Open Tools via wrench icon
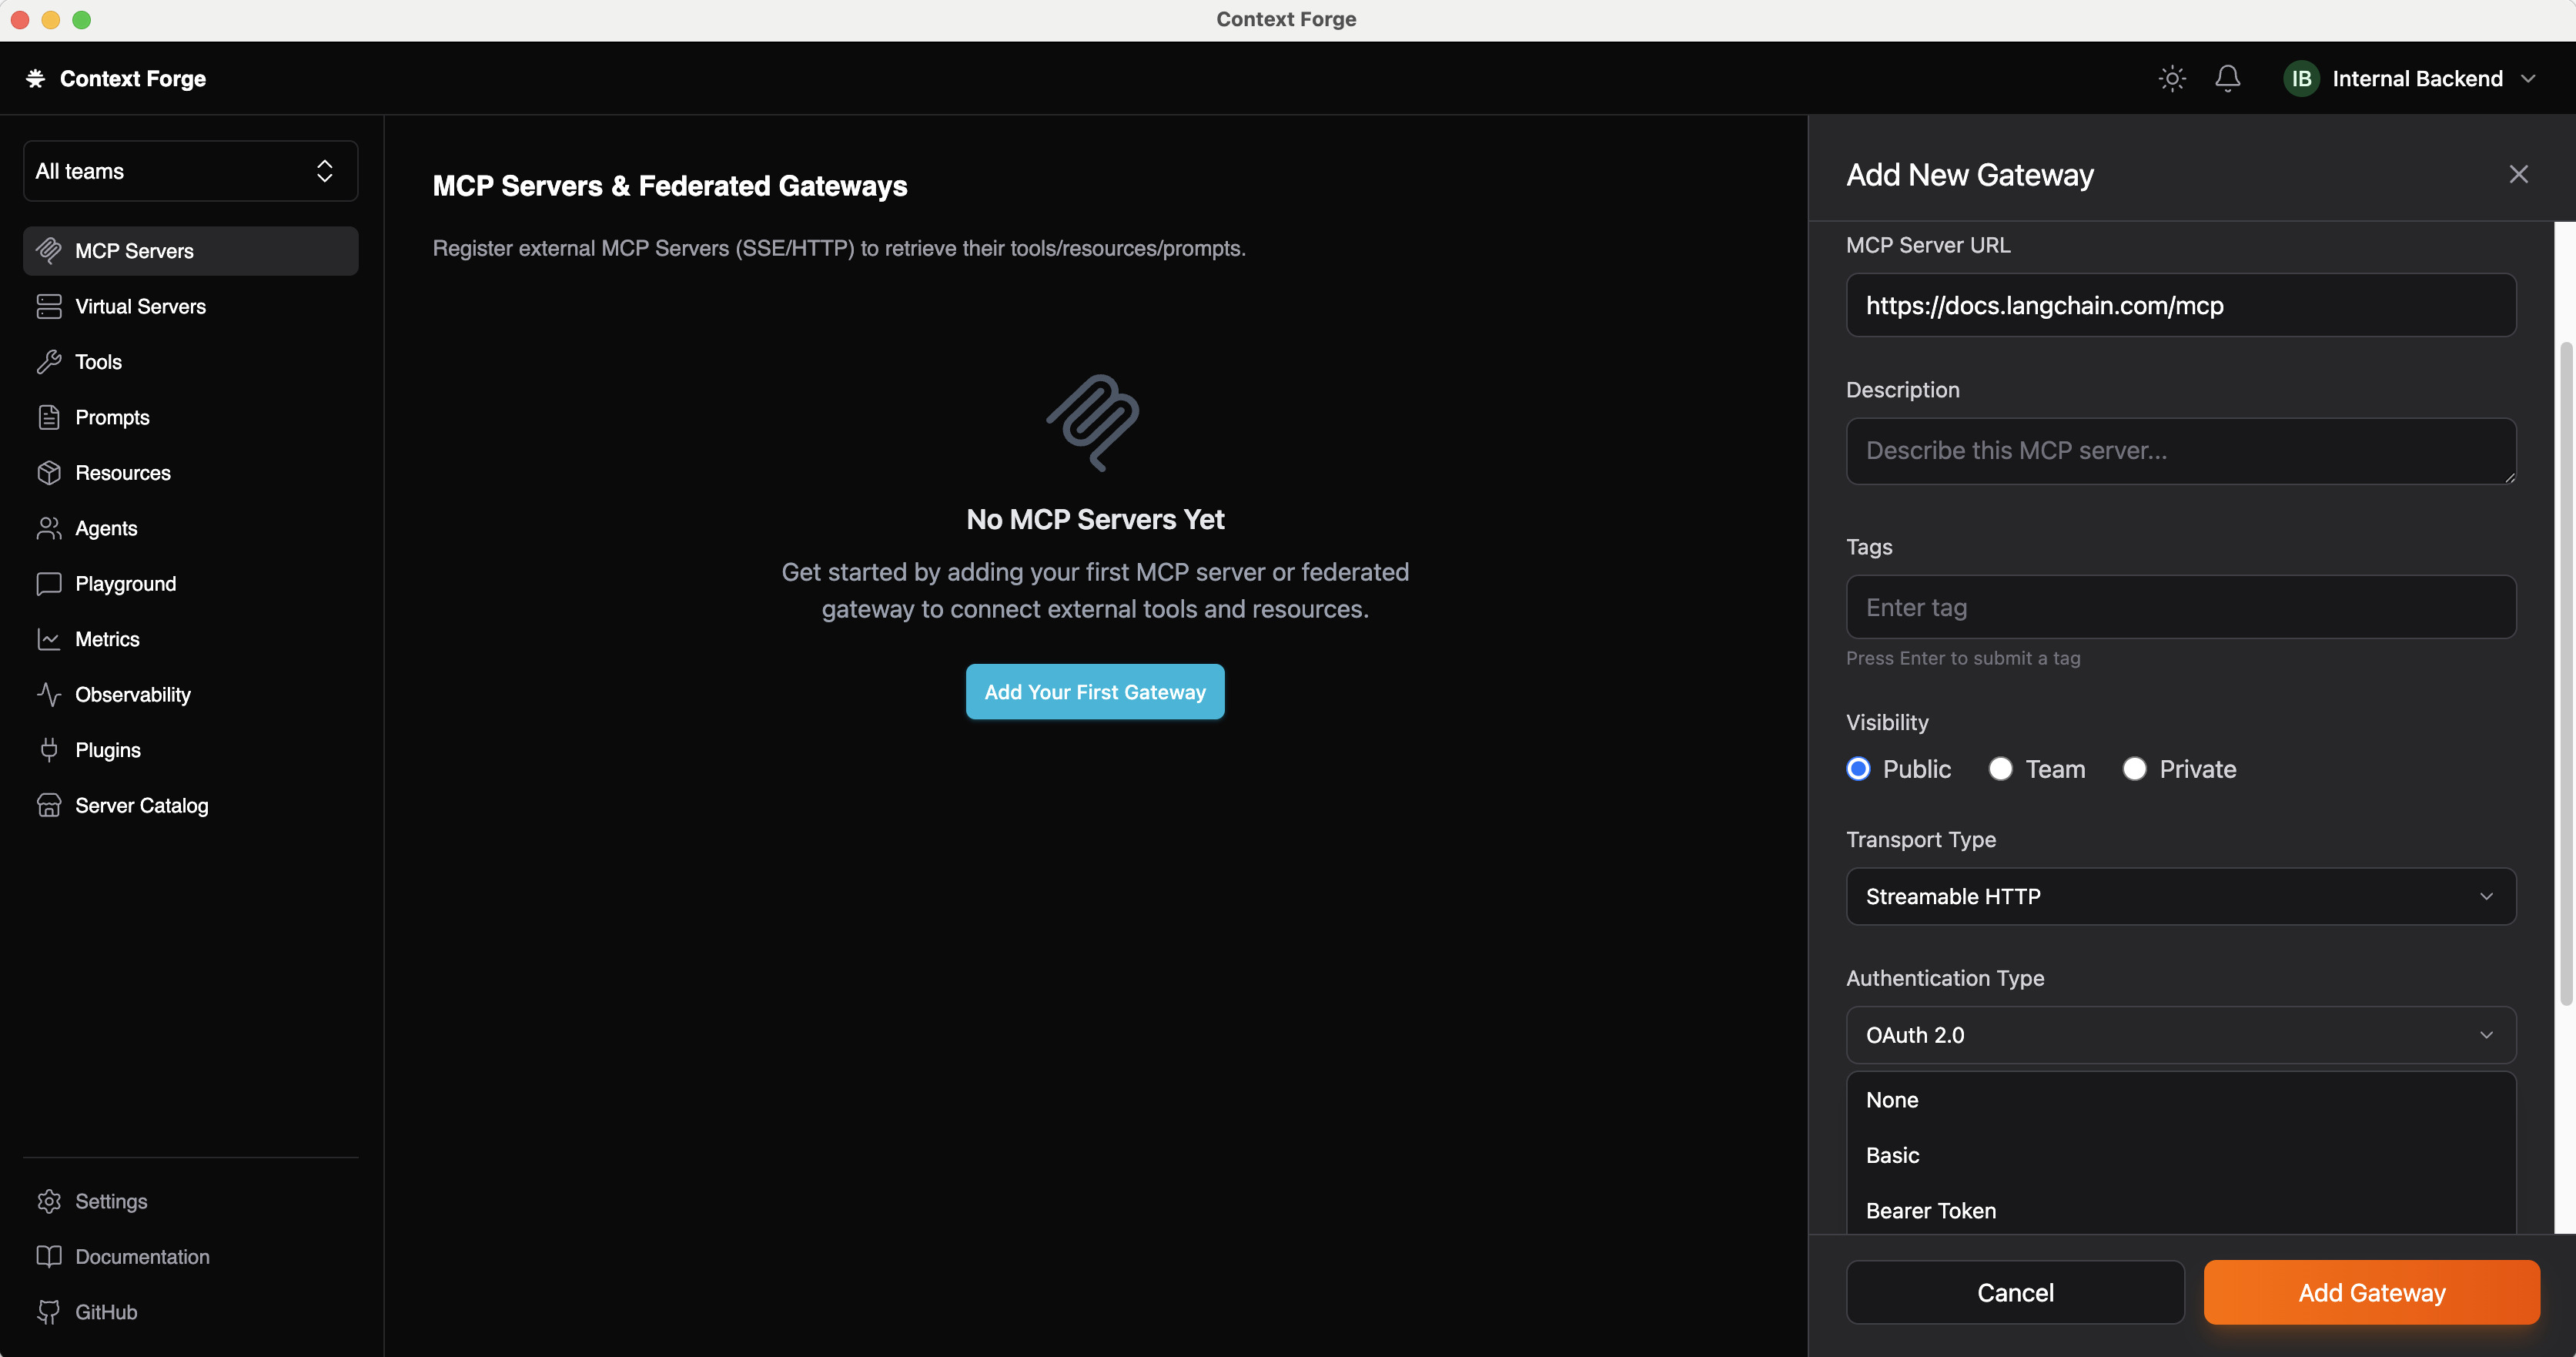 (x=48, y=362)
